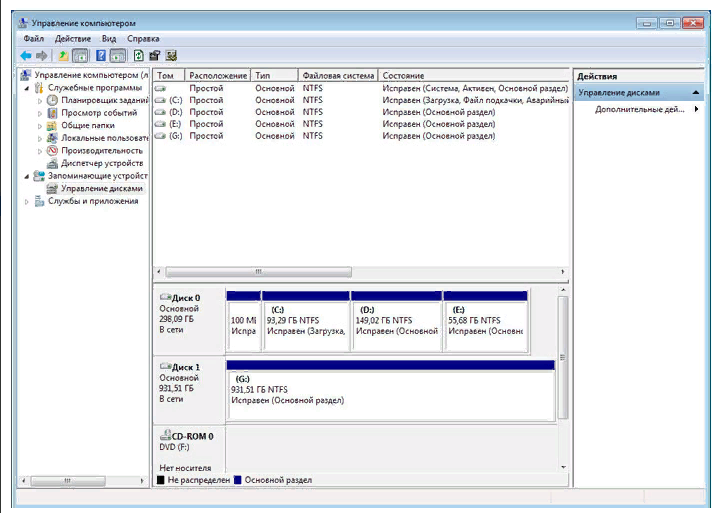Select the 'Планировщик заданий' clock icon
Viewport: 718px width, 513px height.
point(53,100)
